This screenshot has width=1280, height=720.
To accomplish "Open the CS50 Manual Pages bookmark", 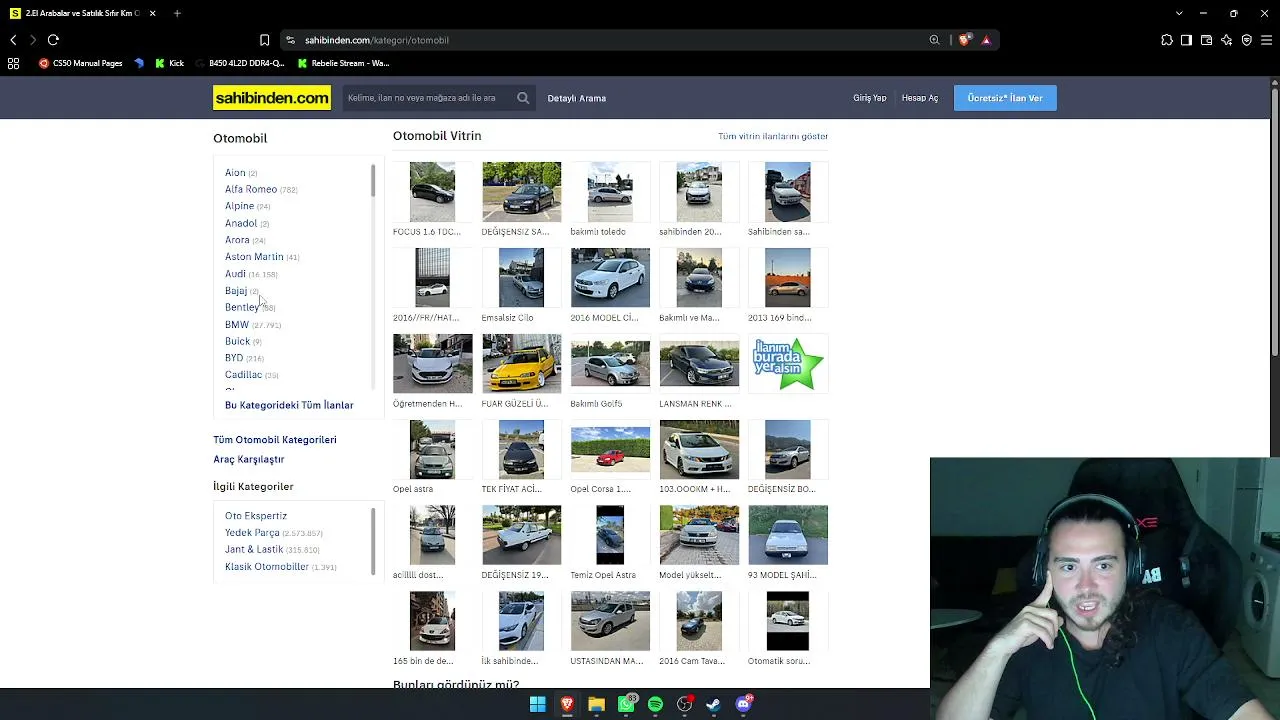I will point(80,63).
